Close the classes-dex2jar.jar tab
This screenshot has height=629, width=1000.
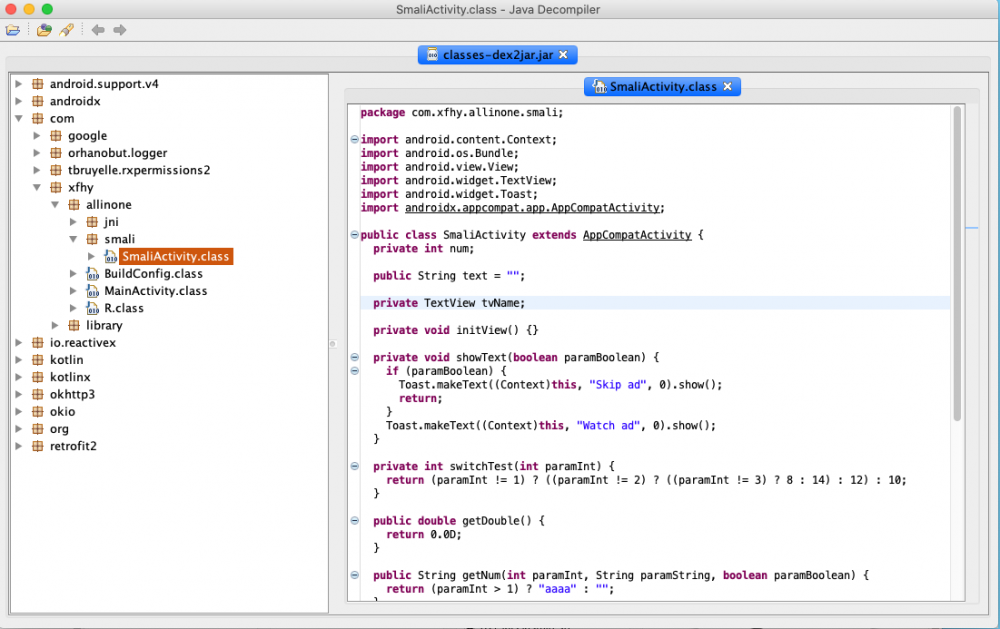563,55
